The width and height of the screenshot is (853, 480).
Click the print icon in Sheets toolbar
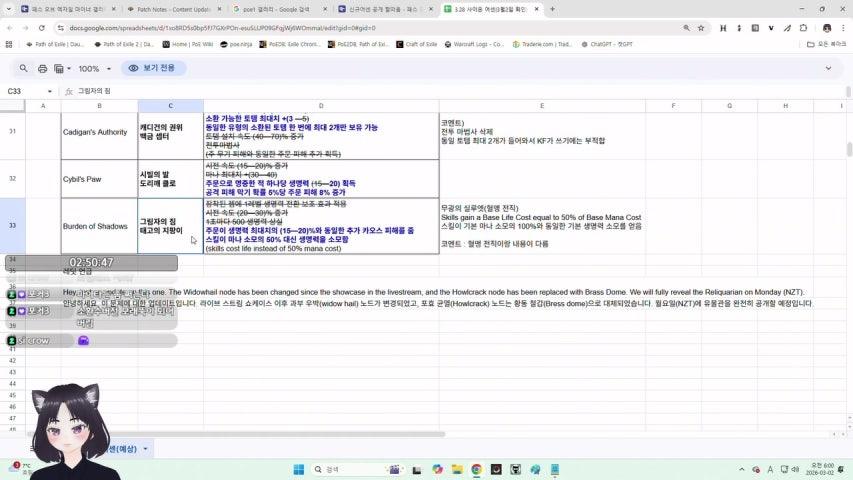pos(42,69)
